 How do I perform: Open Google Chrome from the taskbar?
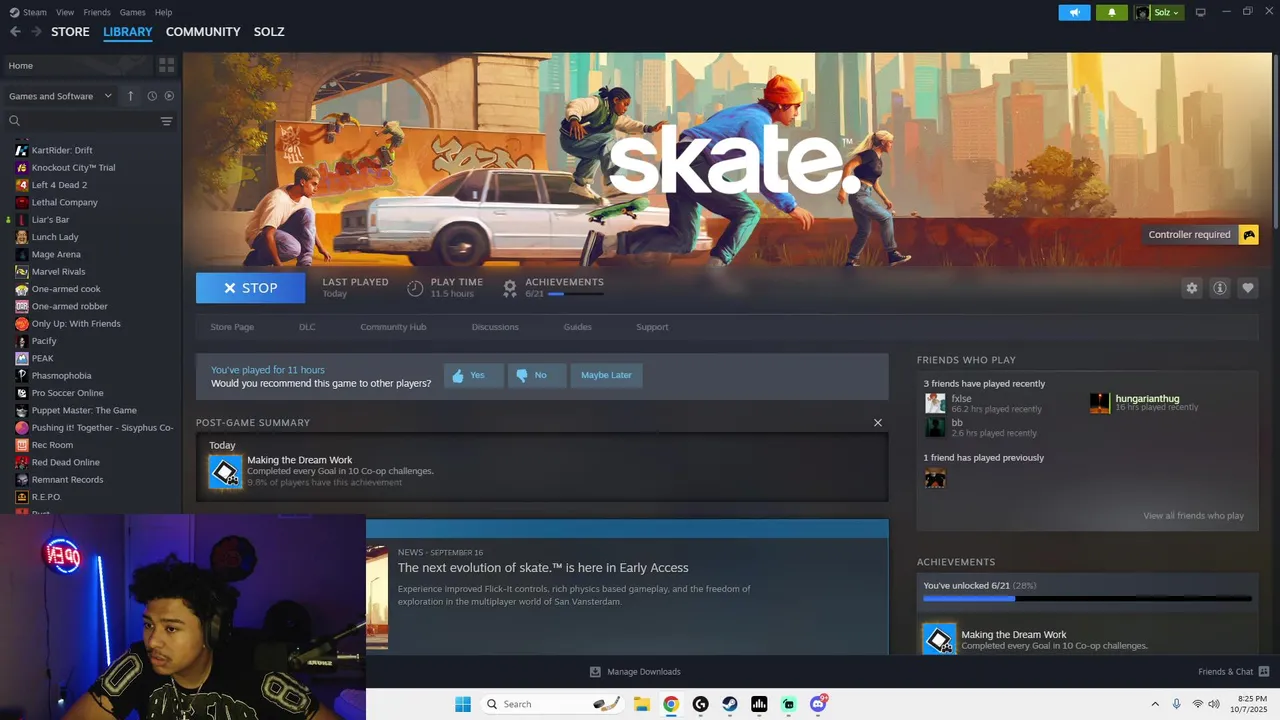pyautogui.click(x=671, y=704)
